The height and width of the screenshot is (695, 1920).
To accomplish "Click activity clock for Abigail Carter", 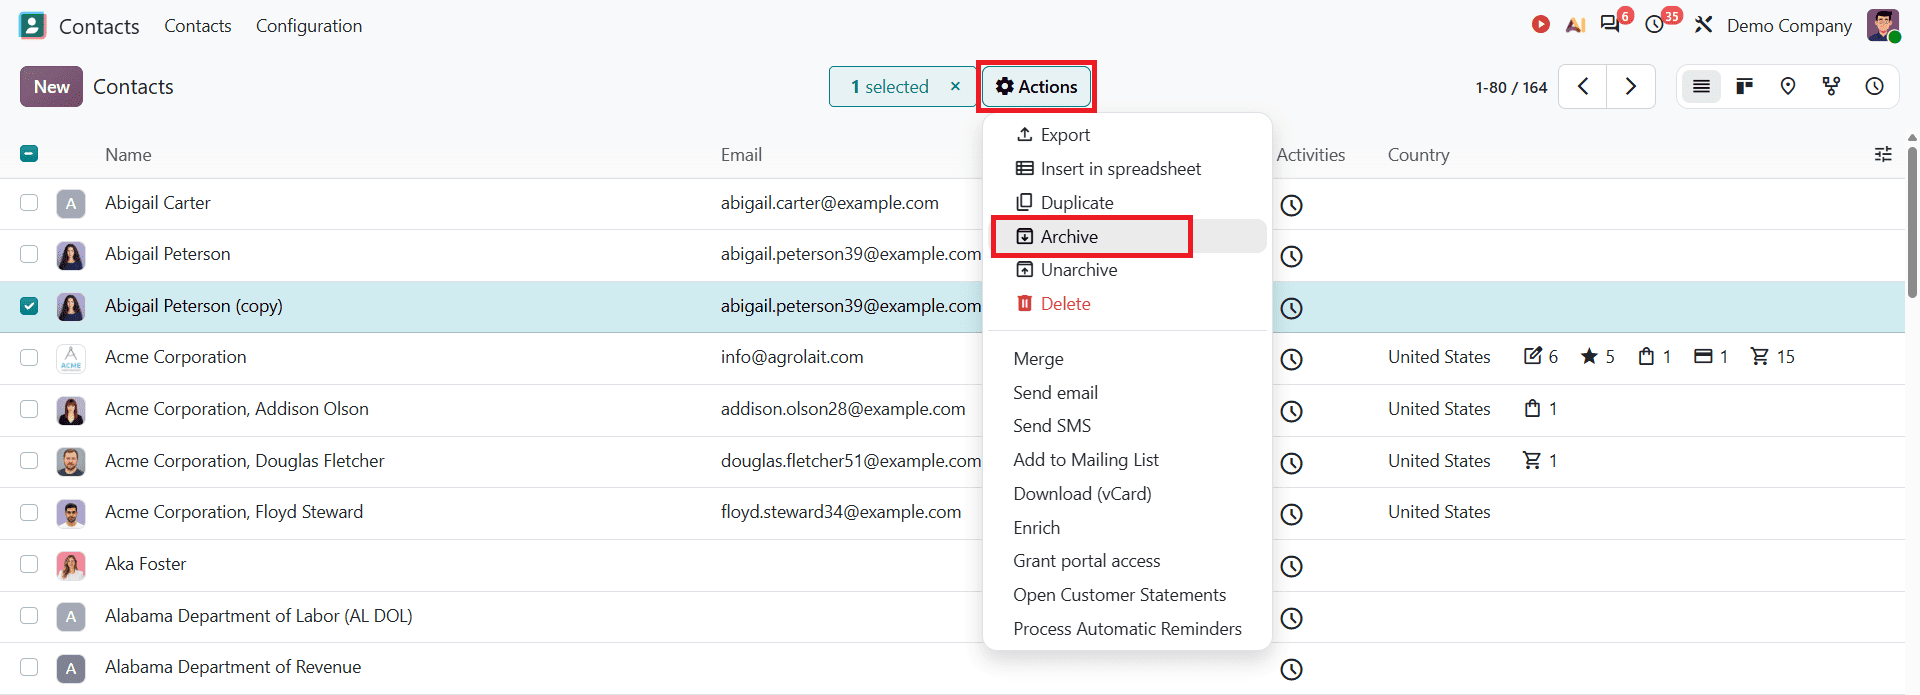I will click(x=1292, y=205).
